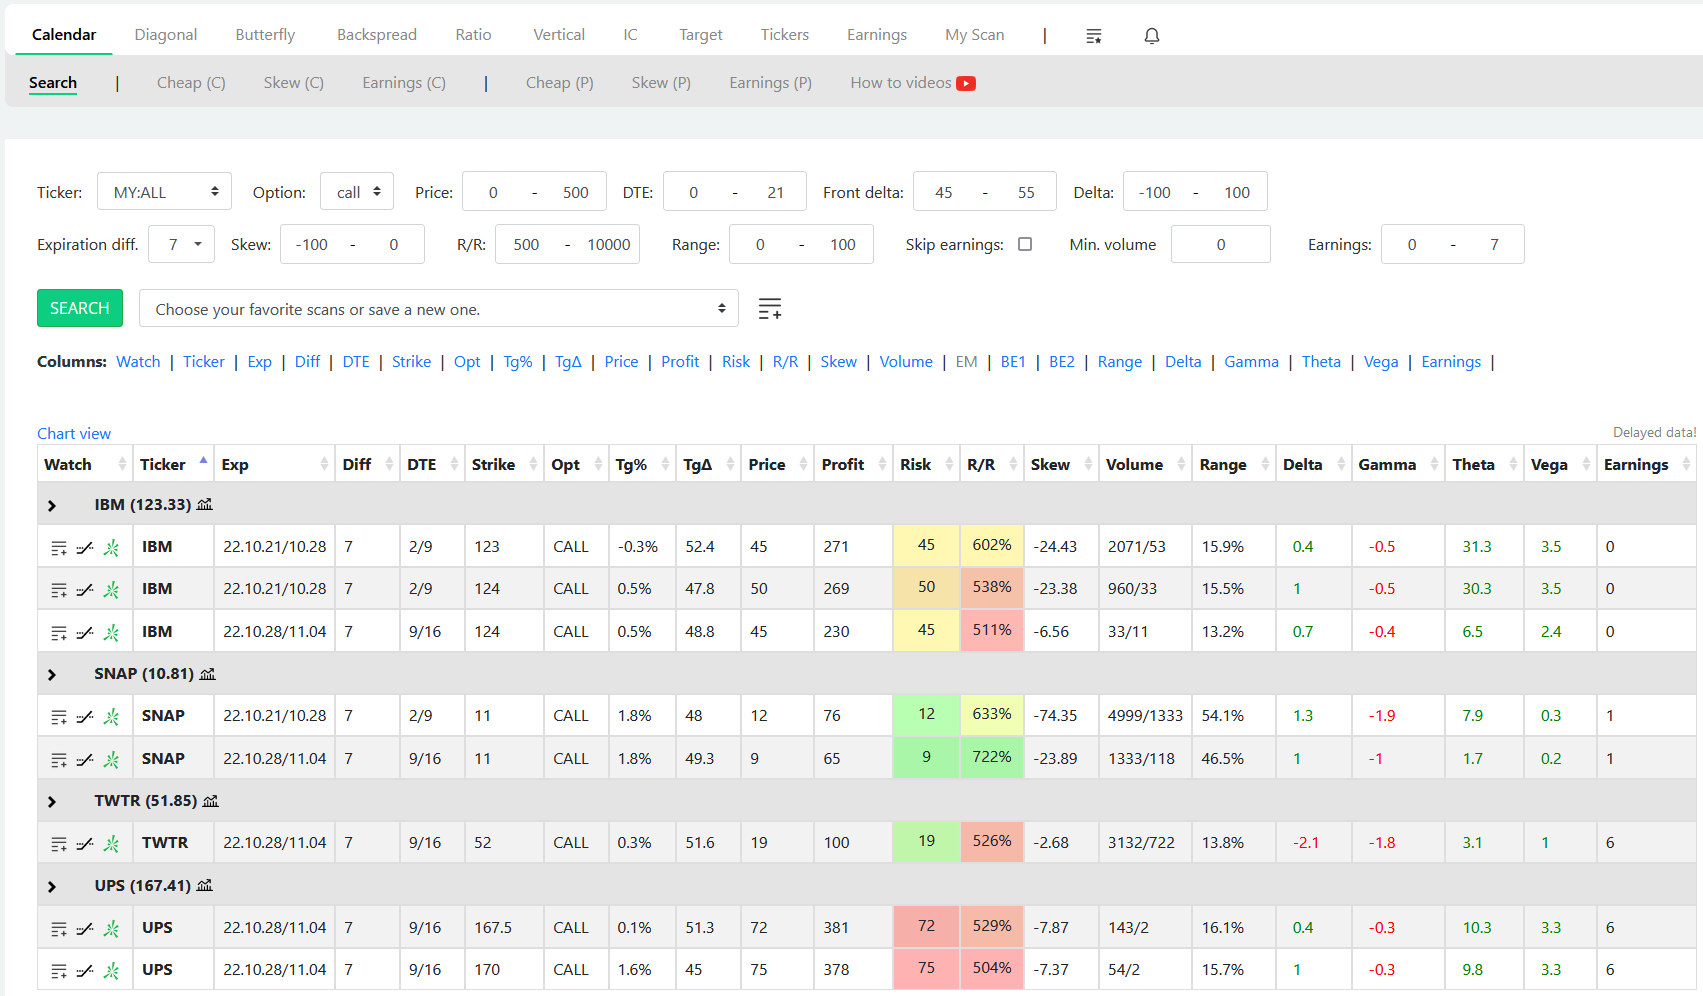Sort table by the R/R column header
1703x996 pixels.
pos(991,465)
